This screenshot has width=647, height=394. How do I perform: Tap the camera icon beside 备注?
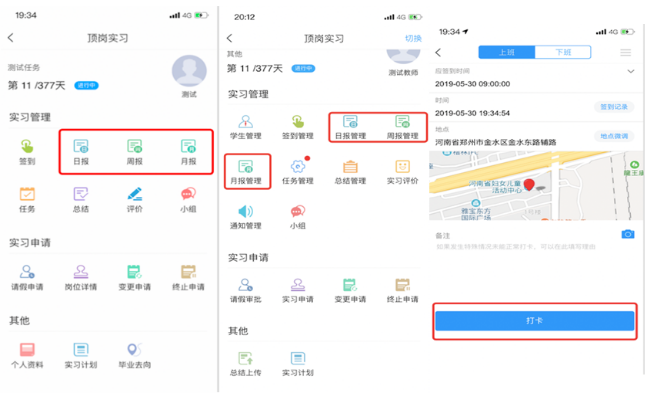pos(628,234)
